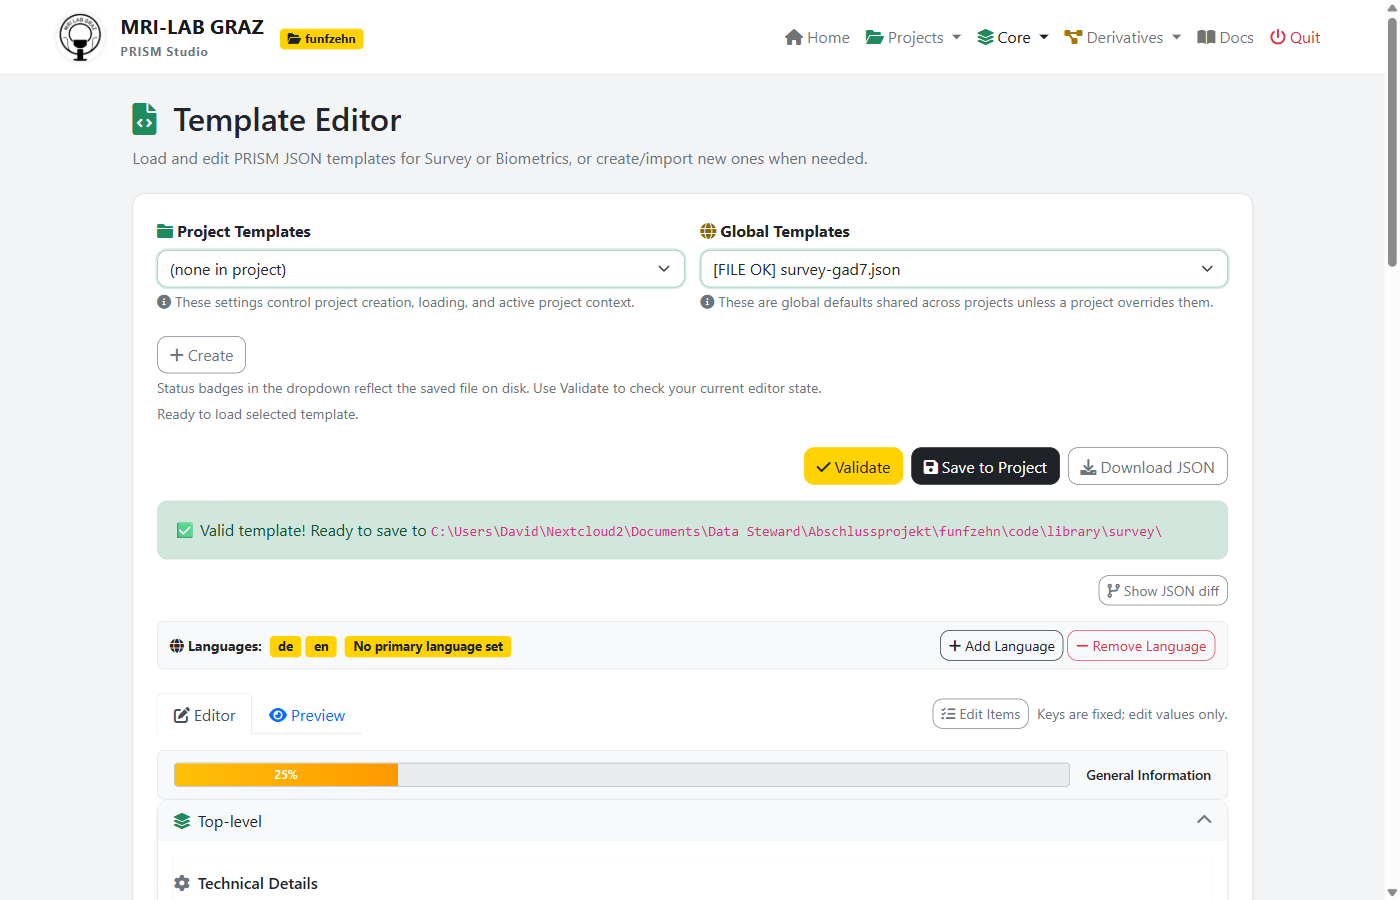The width and height of the screenshot is (1400, 900).
Task: Click the Template Editor file-code icon
Action: (x=145, y=119)
